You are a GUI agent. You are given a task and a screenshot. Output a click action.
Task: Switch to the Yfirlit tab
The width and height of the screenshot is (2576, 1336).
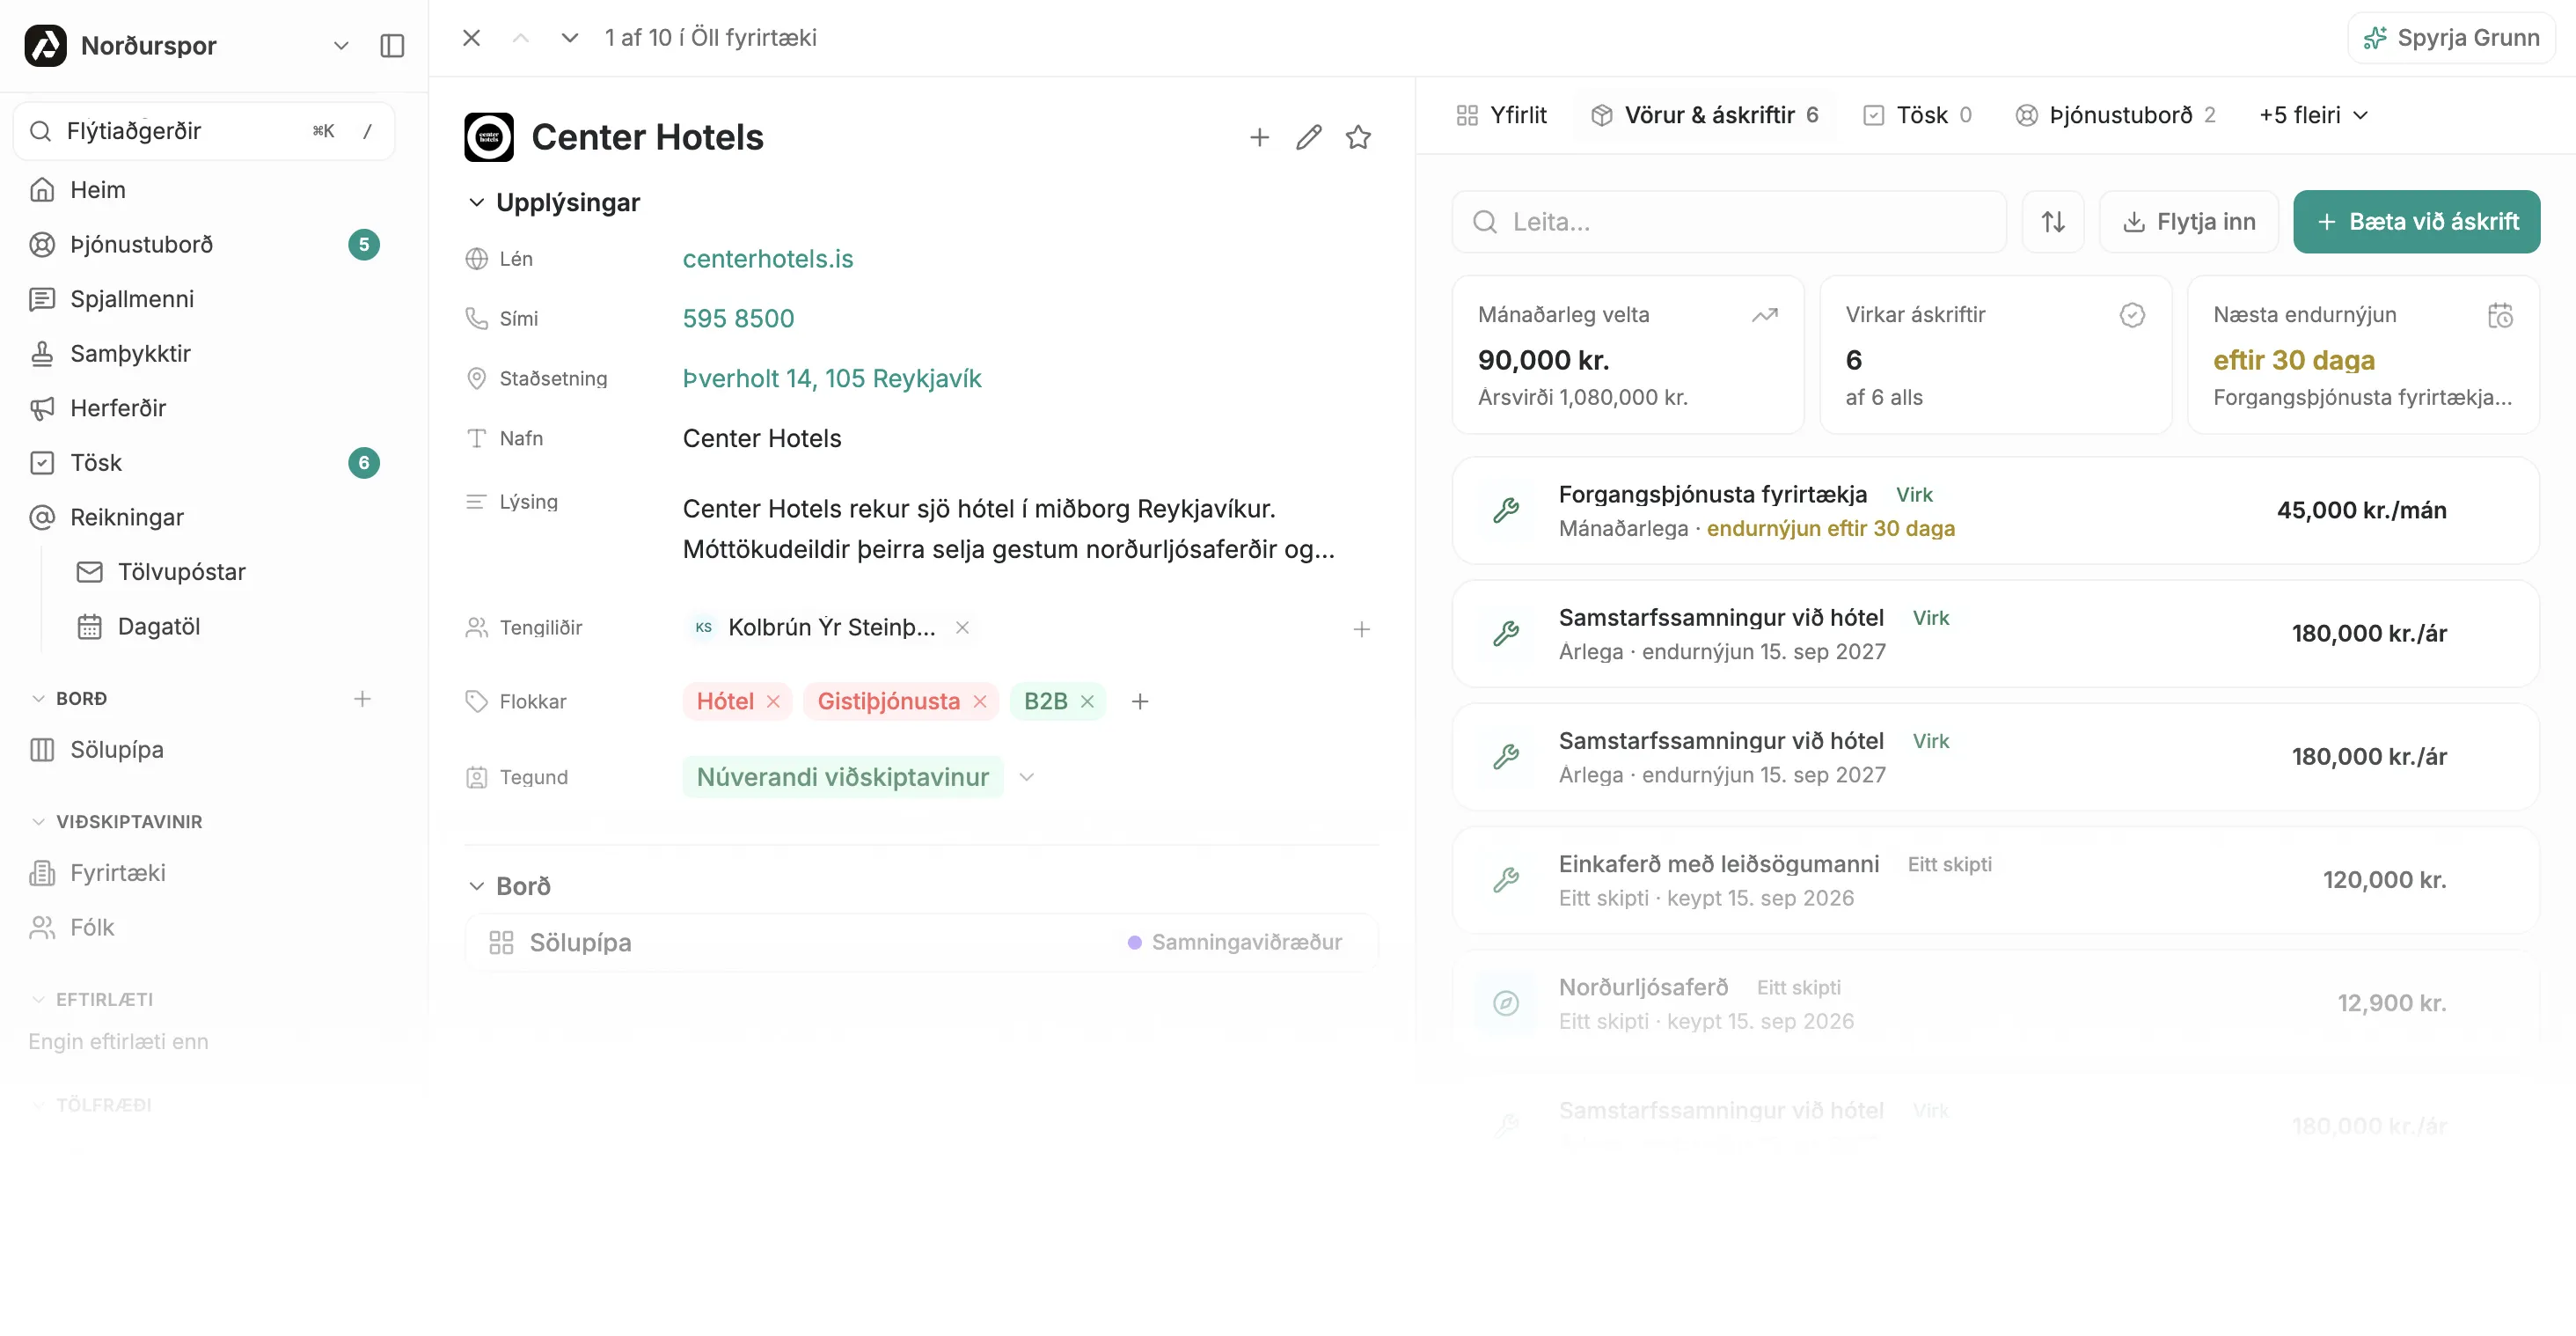[1501, 116]
